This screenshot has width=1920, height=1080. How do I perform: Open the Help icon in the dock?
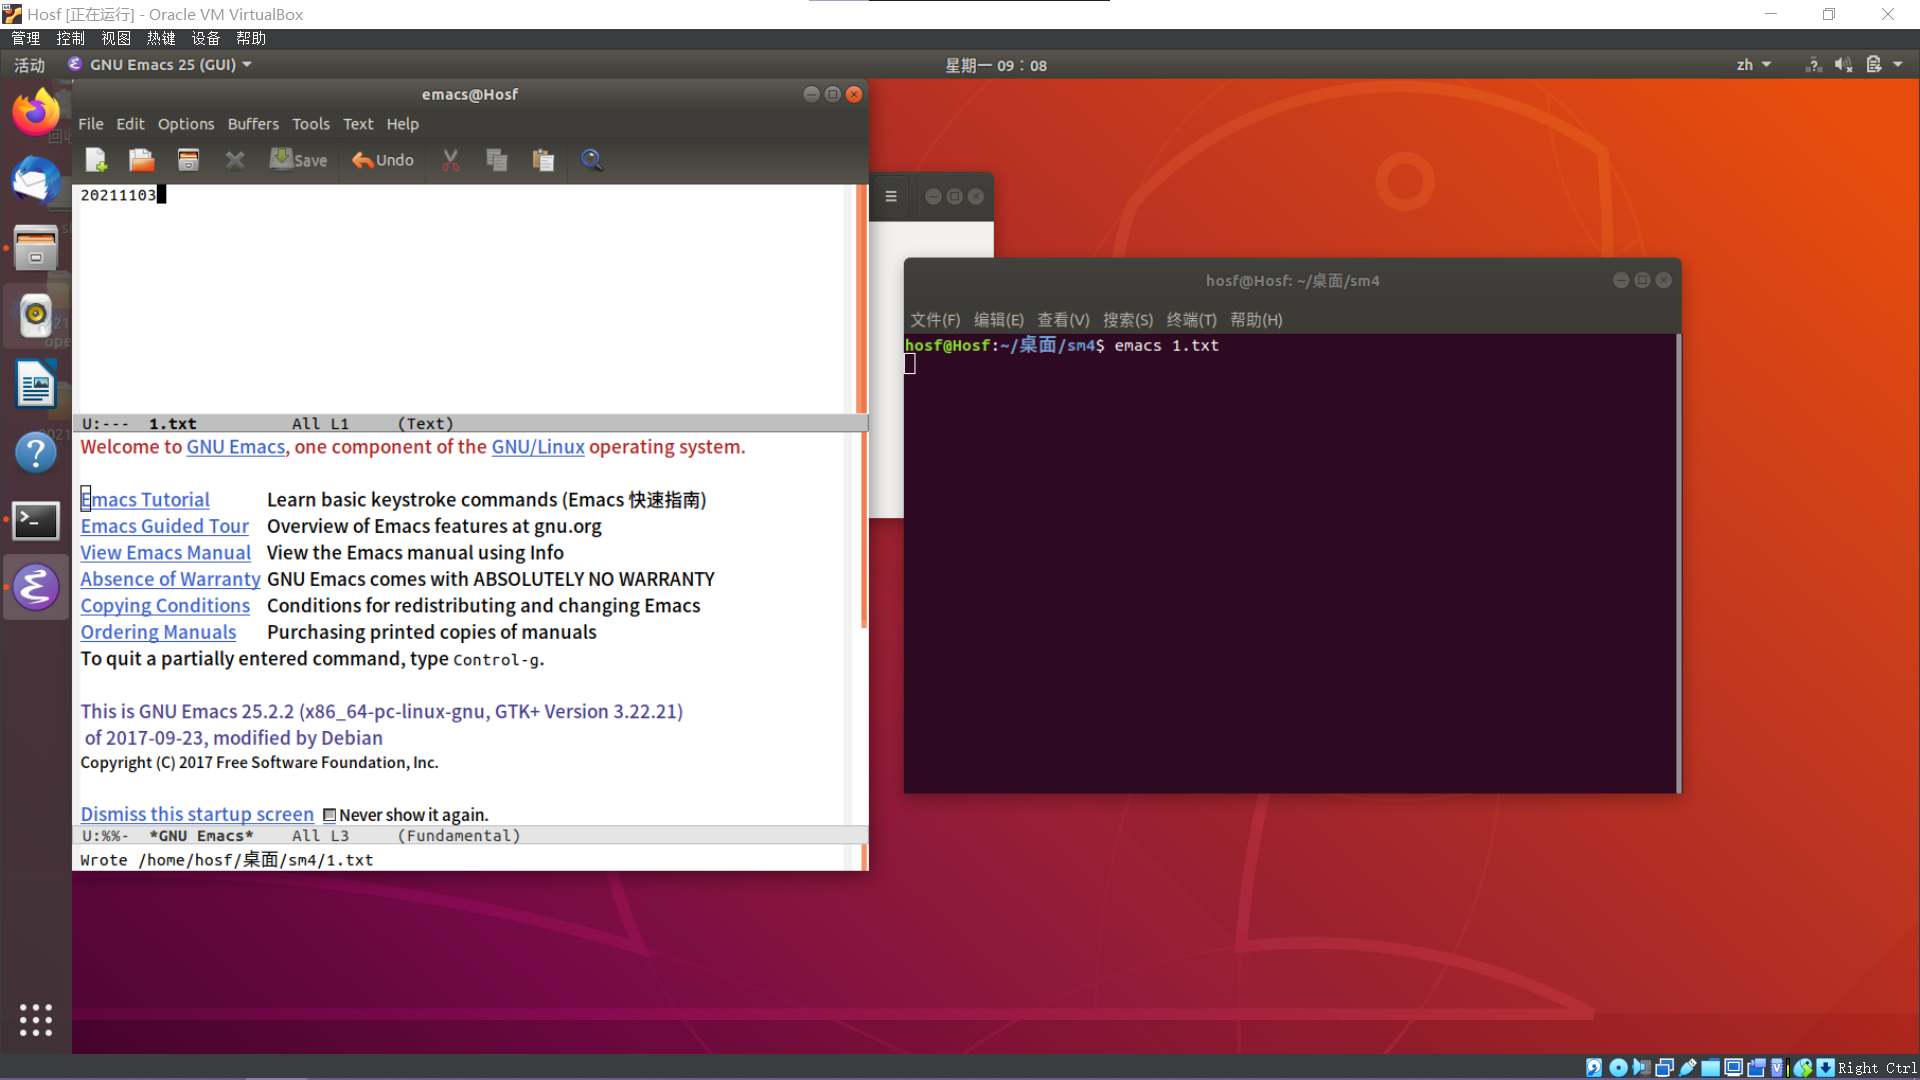click(x=36, y=452)
